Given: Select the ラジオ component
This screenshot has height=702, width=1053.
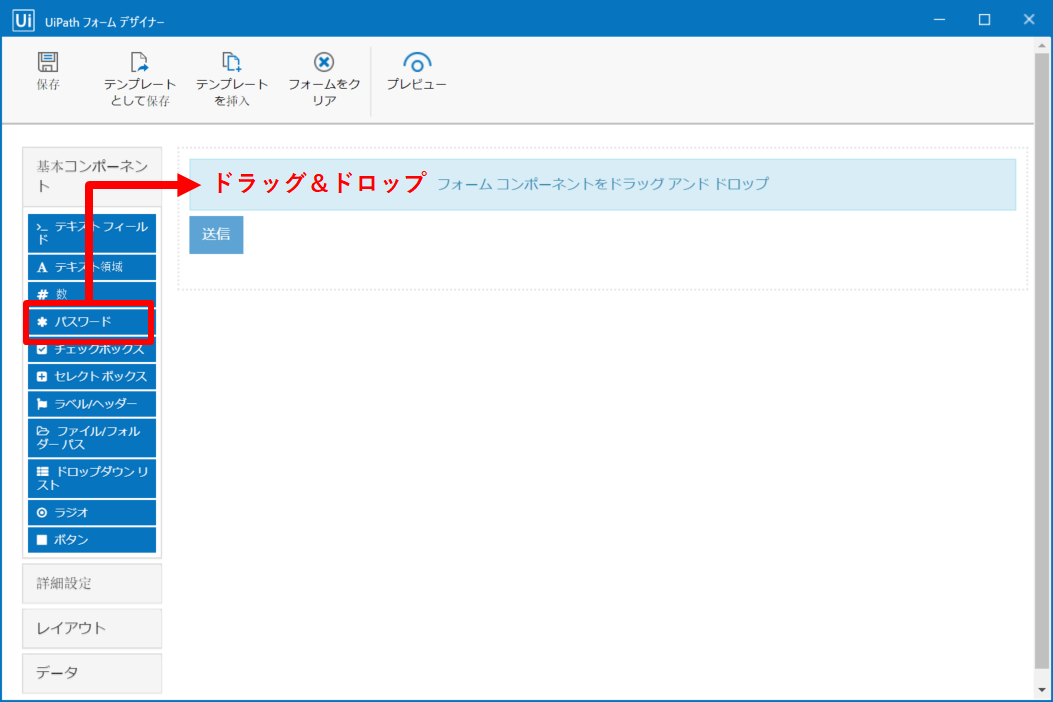Looking at the screenshot, I should click(x=91, y=512).
